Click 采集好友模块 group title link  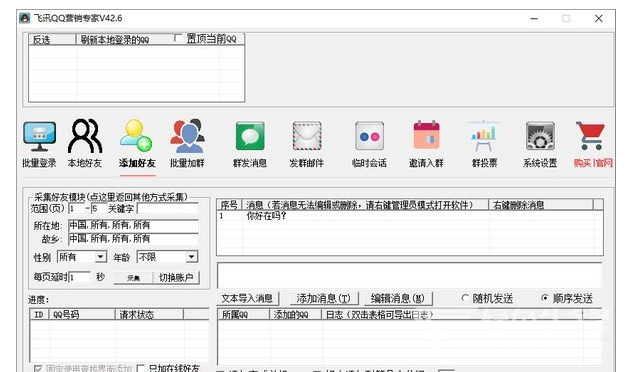click(x=111, y=197)
